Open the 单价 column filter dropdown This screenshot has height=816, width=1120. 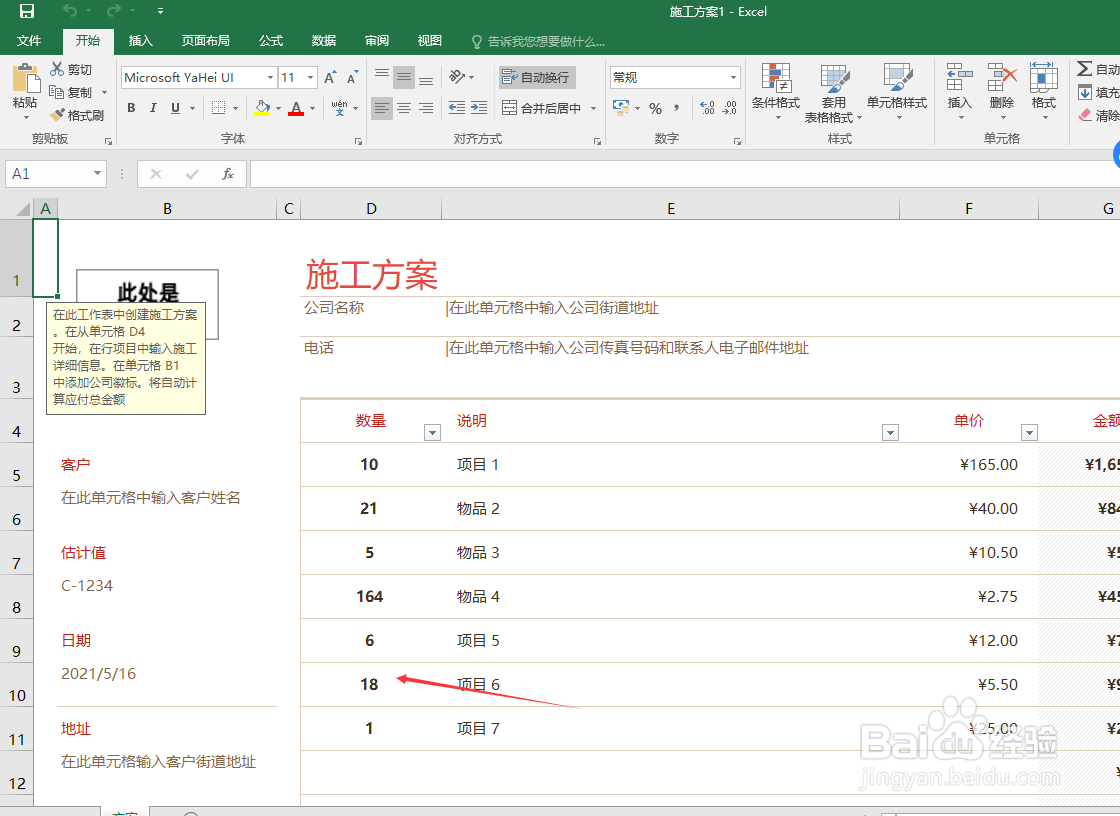coord(1029,433)
